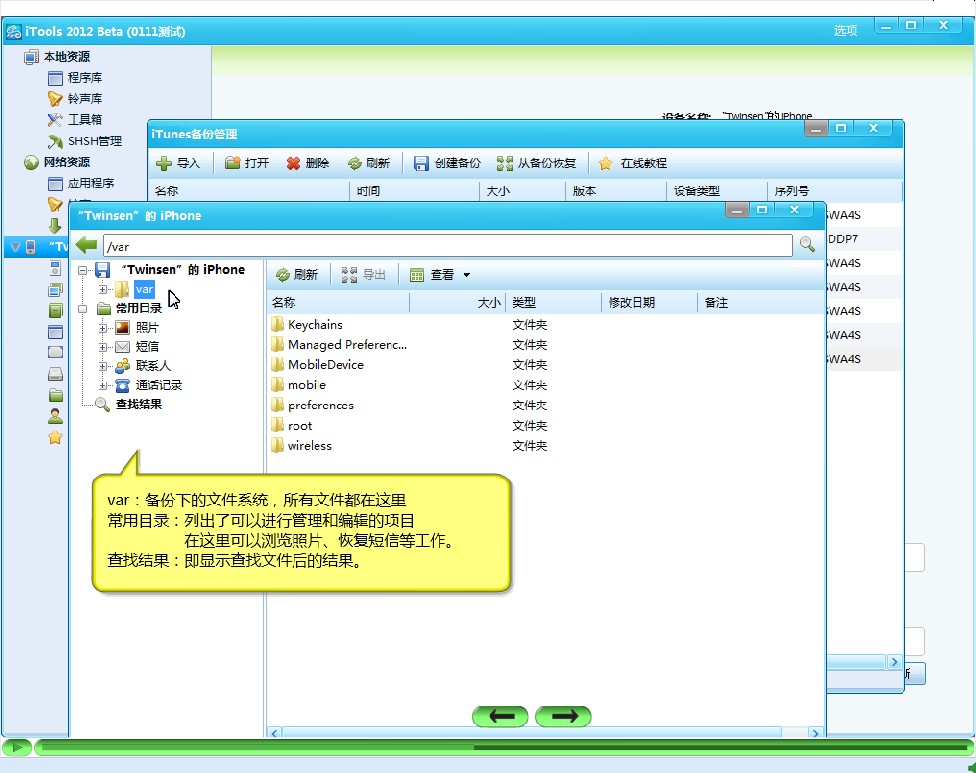
Task: Click the 刷新 refresh icon in file browser
Action: (283, 275)
